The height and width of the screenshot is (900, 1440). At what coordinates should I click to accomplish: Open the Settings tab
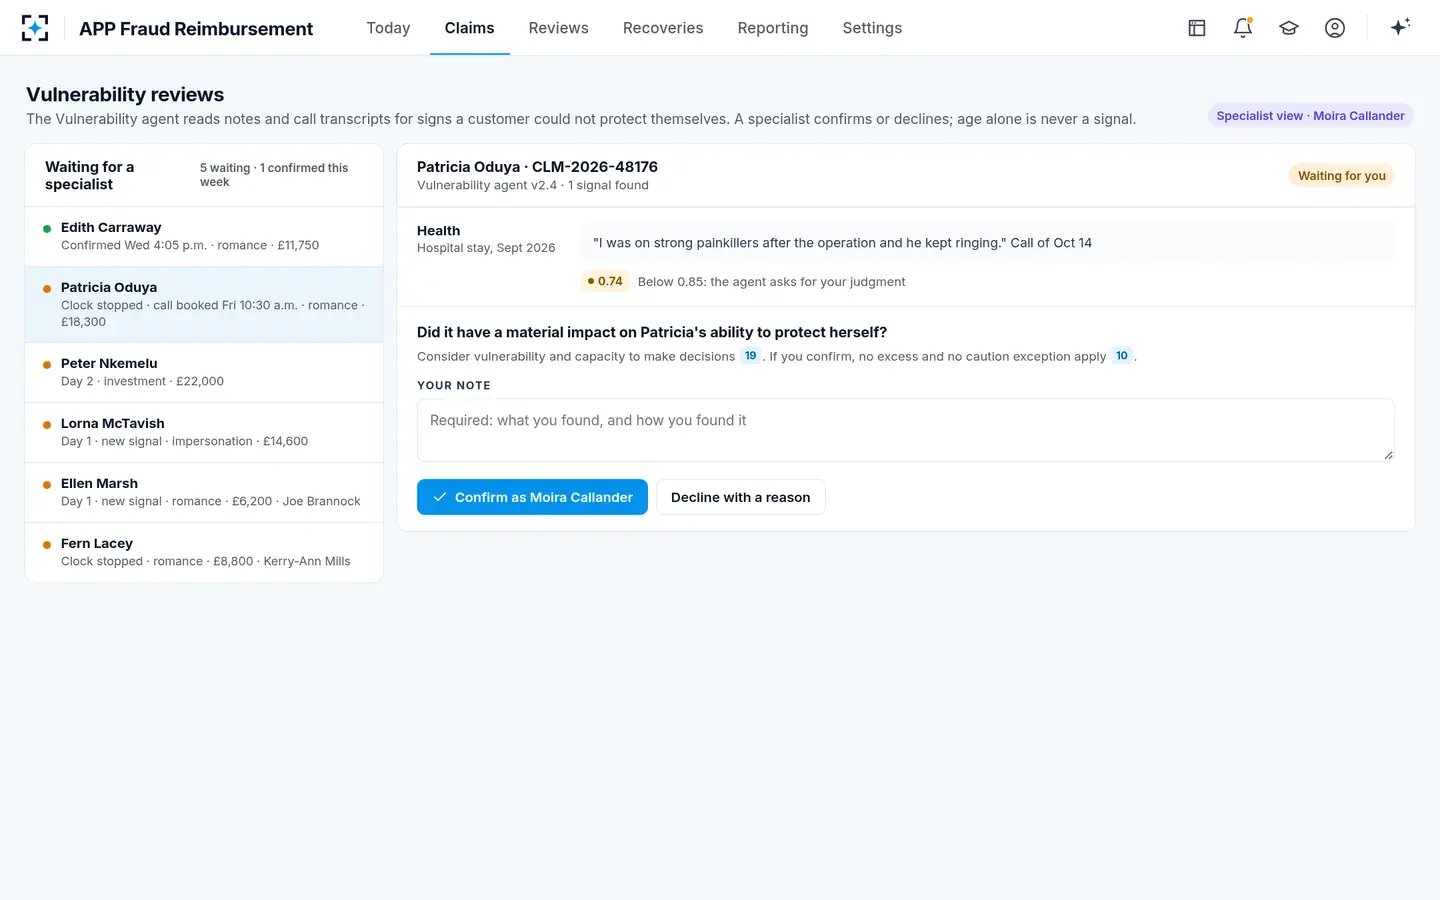click(x=872, y=28)
